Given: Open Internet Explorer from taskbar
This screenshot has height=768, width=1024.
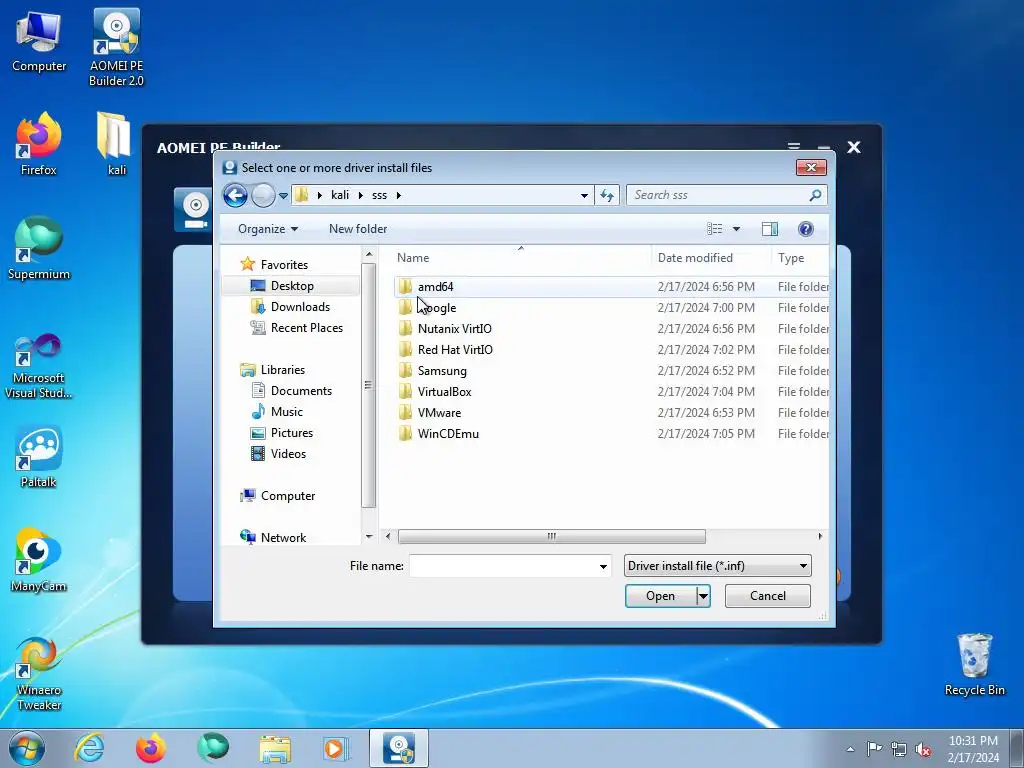Looking at the screenshot, I should point(89,748).
